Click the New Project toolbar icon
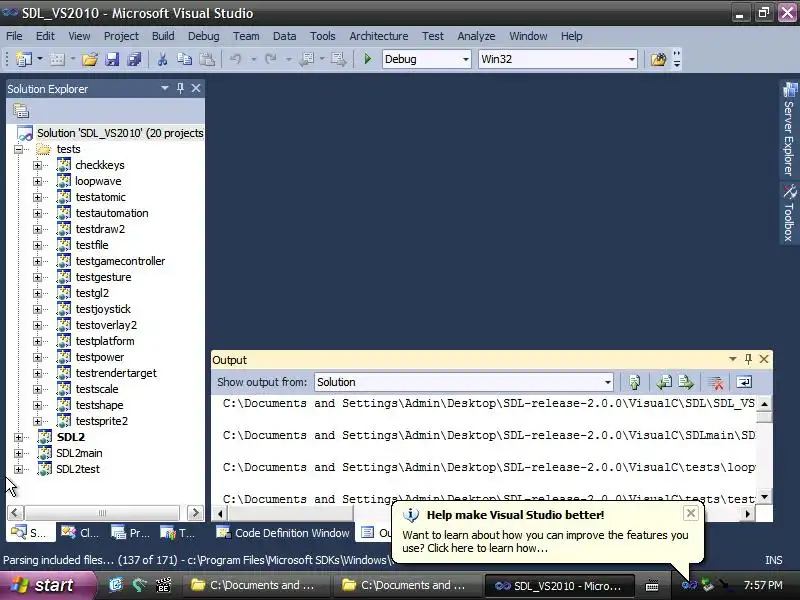The height and width of the screenshot is (600, 800). point(23,59)
